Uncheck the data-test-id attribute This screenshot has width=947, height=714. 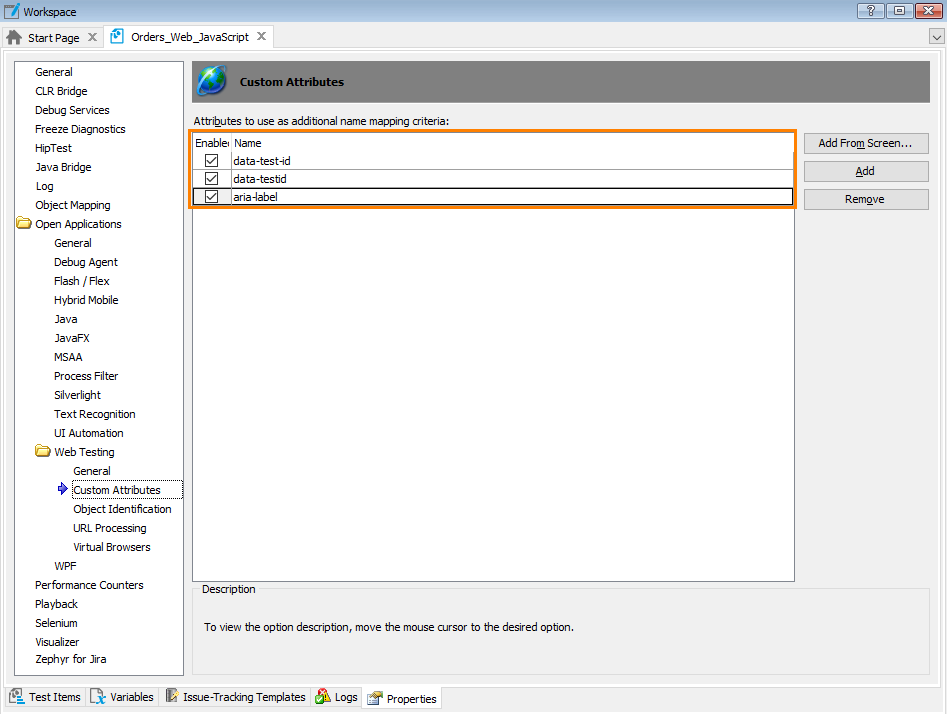211,160
